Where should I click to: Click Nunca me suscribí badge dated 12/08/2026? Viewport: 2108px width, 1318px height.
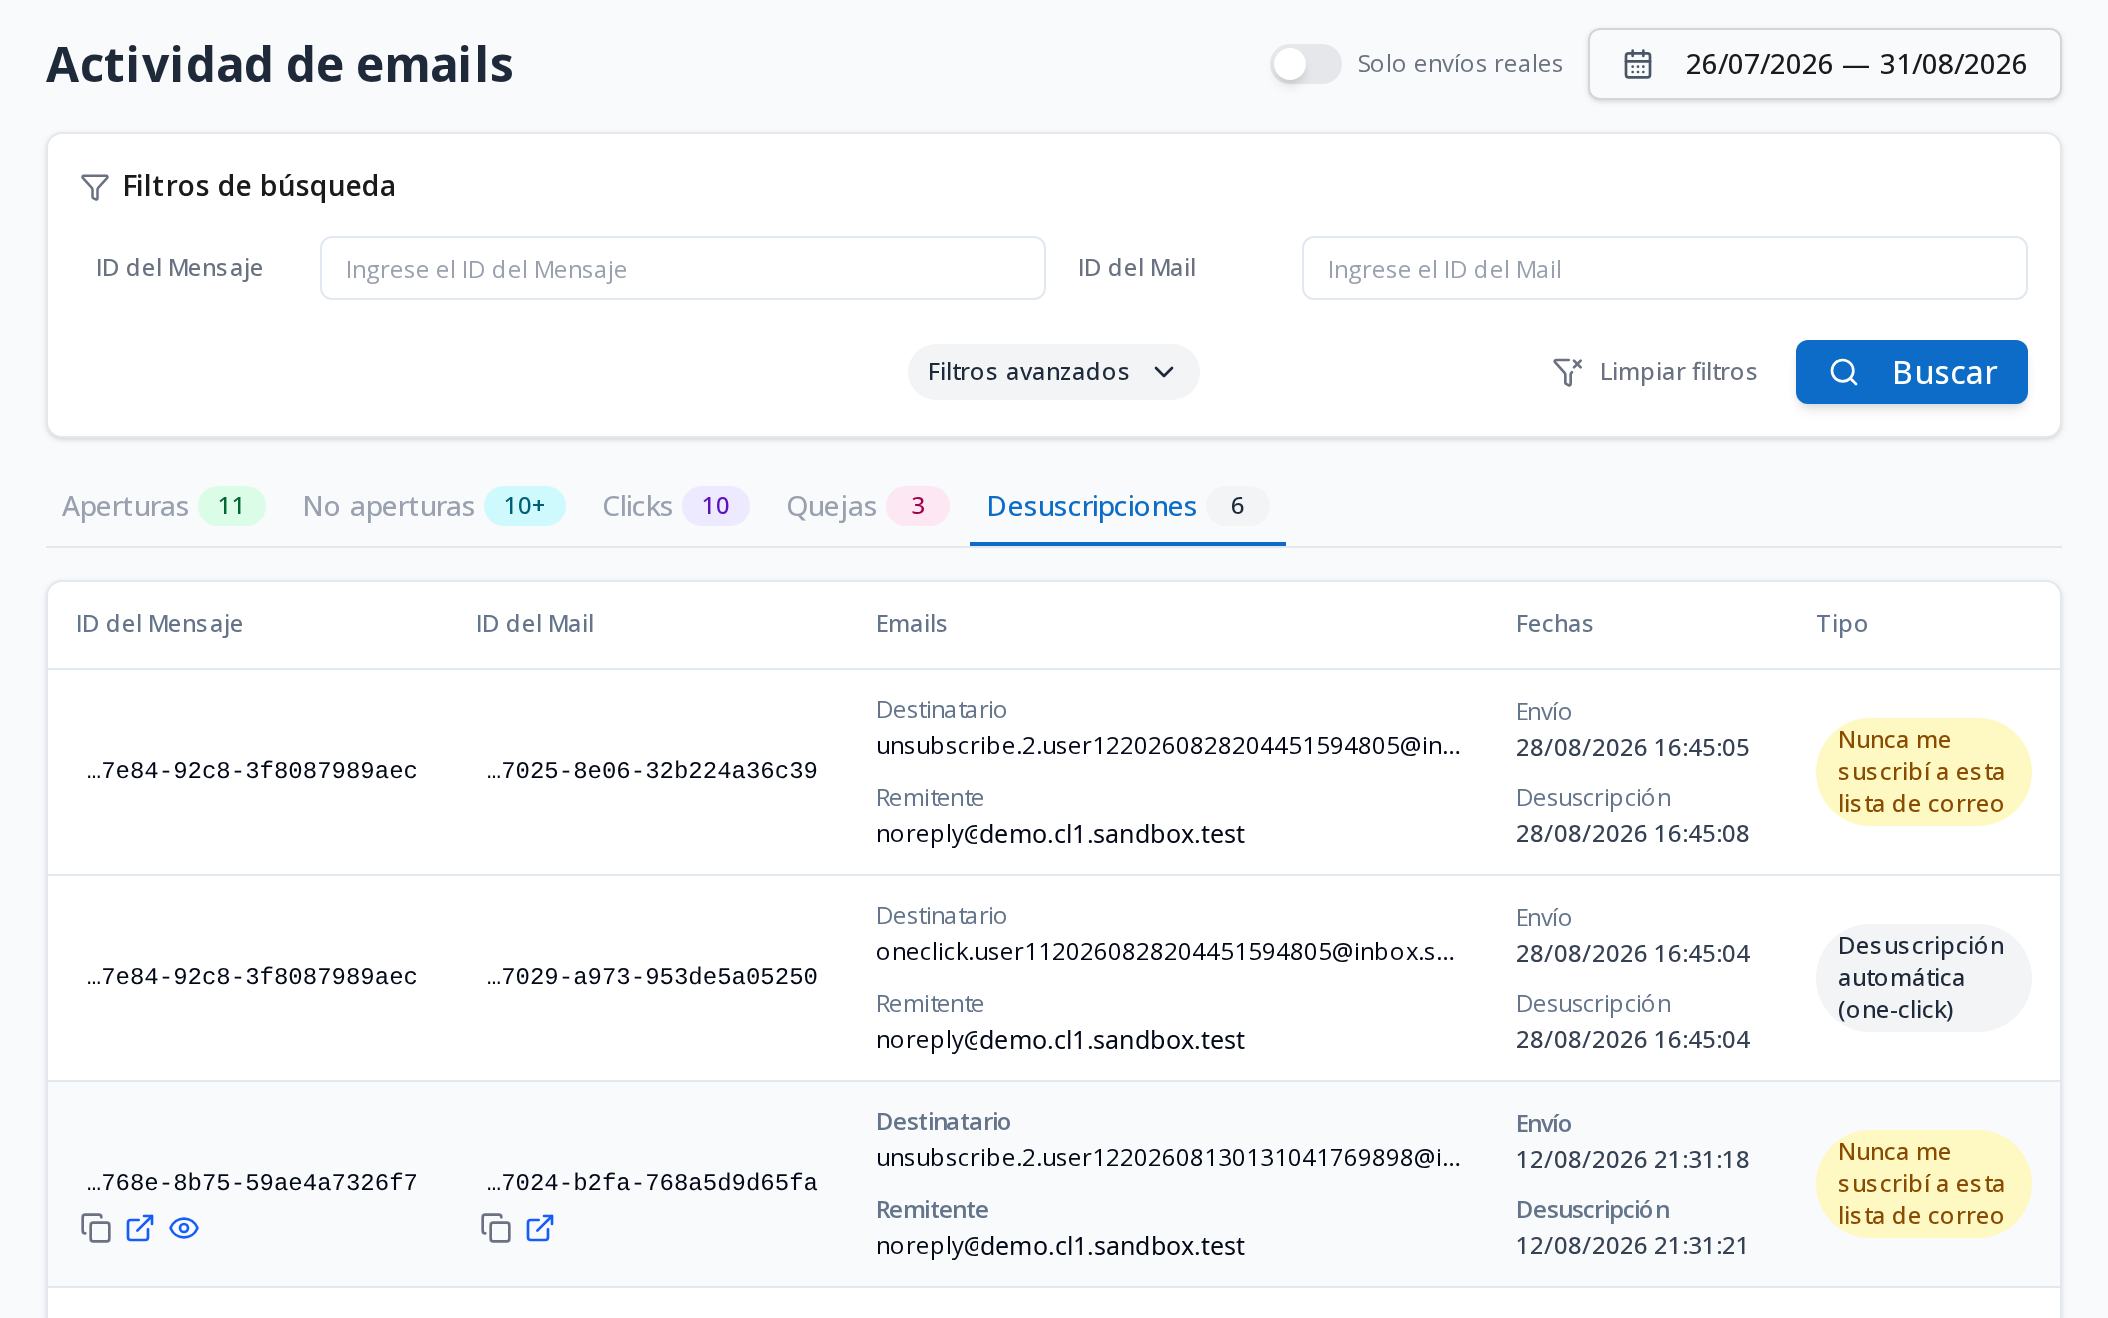[1923, 1184]
